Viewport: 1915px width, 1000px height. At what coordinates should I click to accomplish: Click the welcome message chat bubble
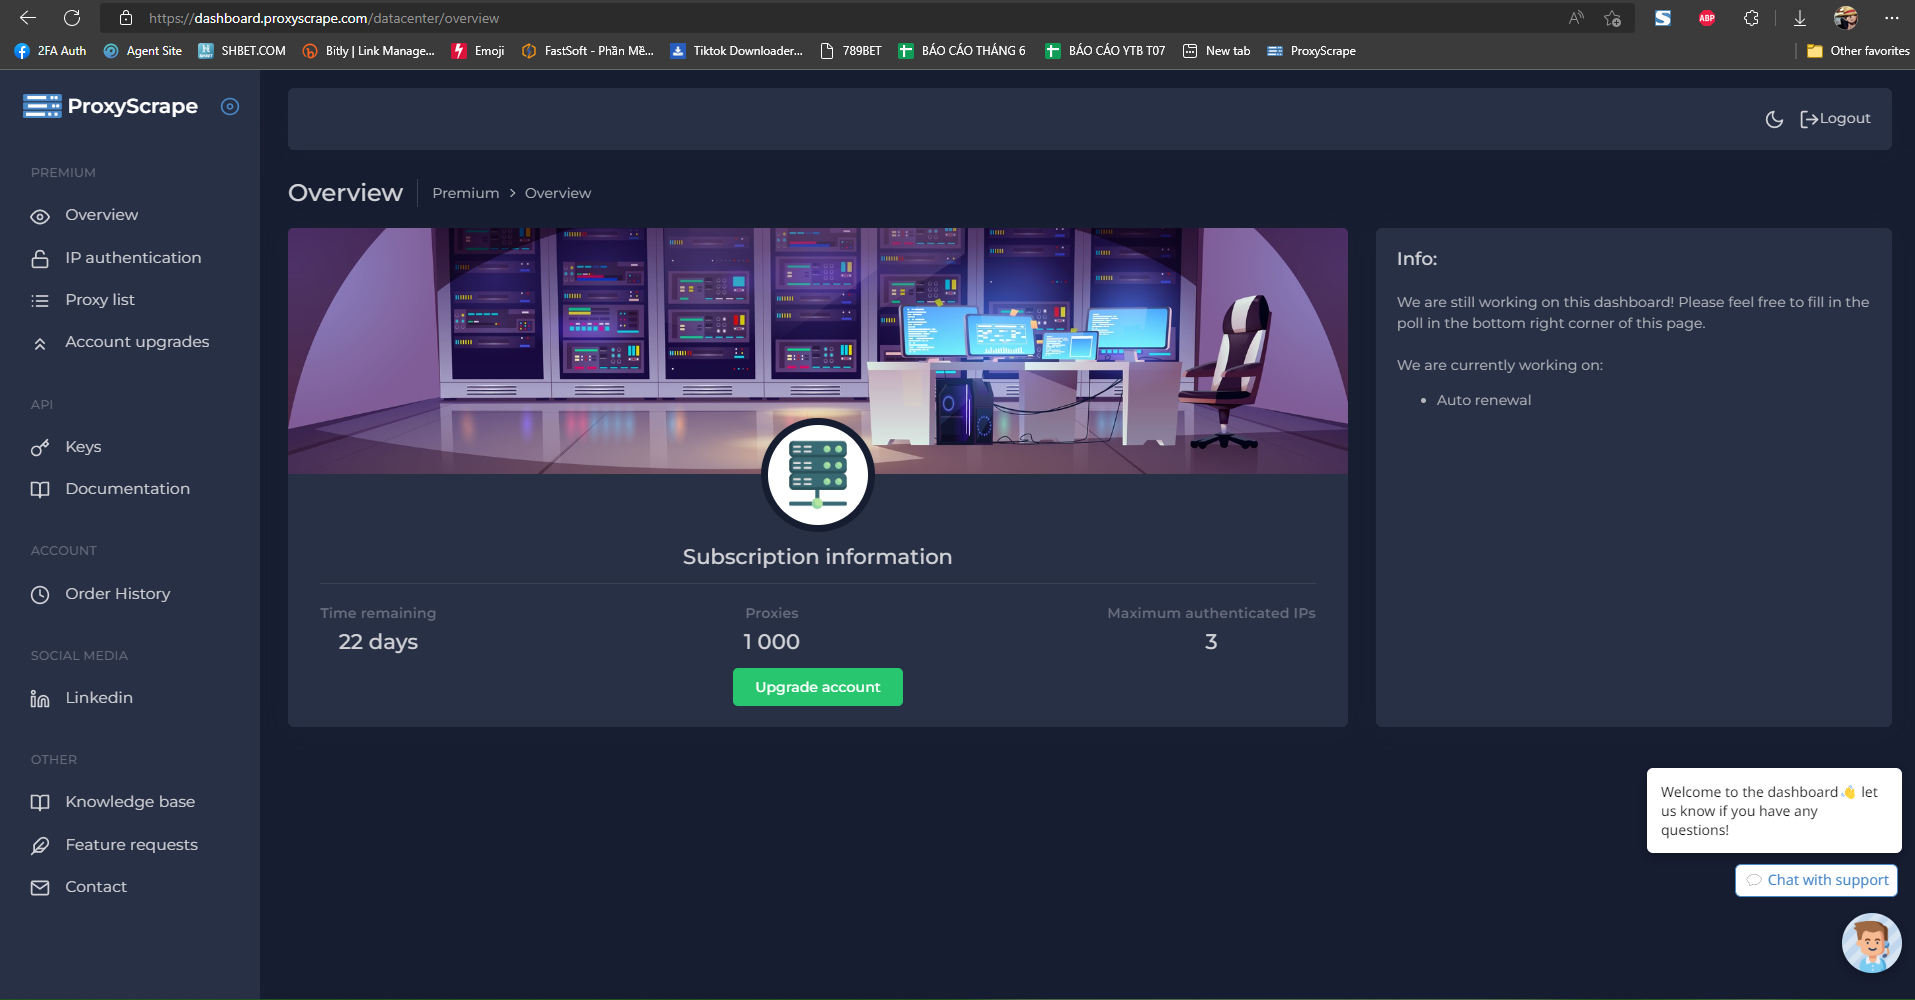(x=1774, y=811)
